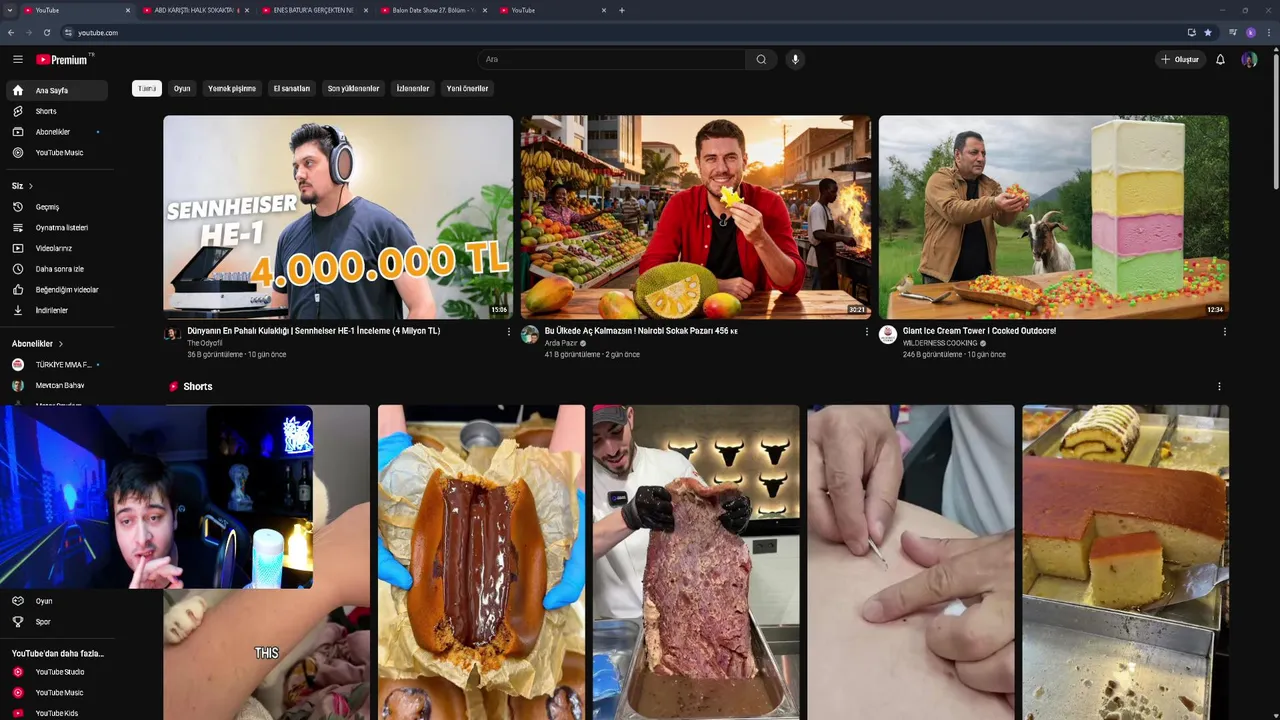
Task: Open a new browser tab
Action: (x=622, y=10)
